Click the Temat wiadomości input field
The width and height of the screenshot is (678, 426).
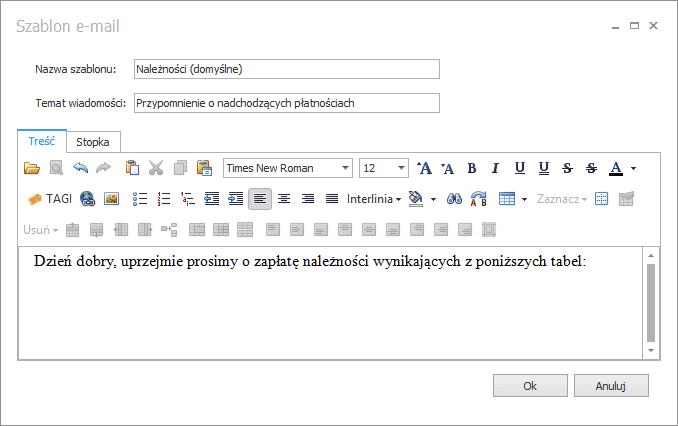[x=287, y=103]
